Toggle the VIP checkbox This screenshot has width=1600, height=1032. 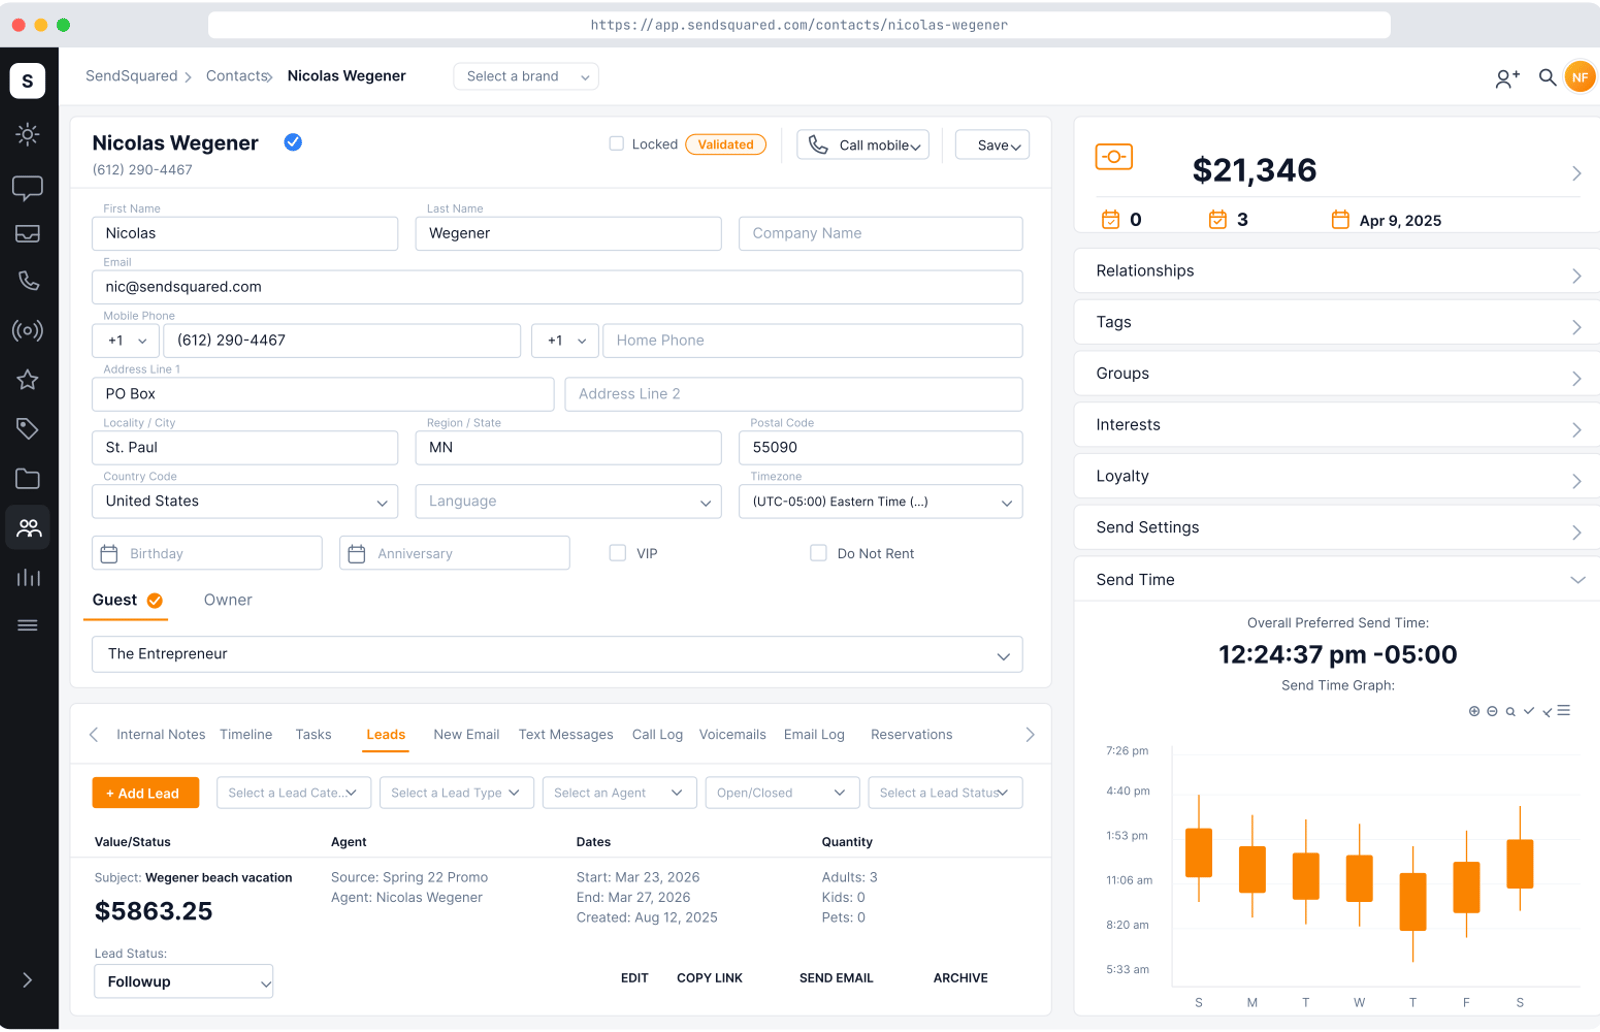click(618, 553)
